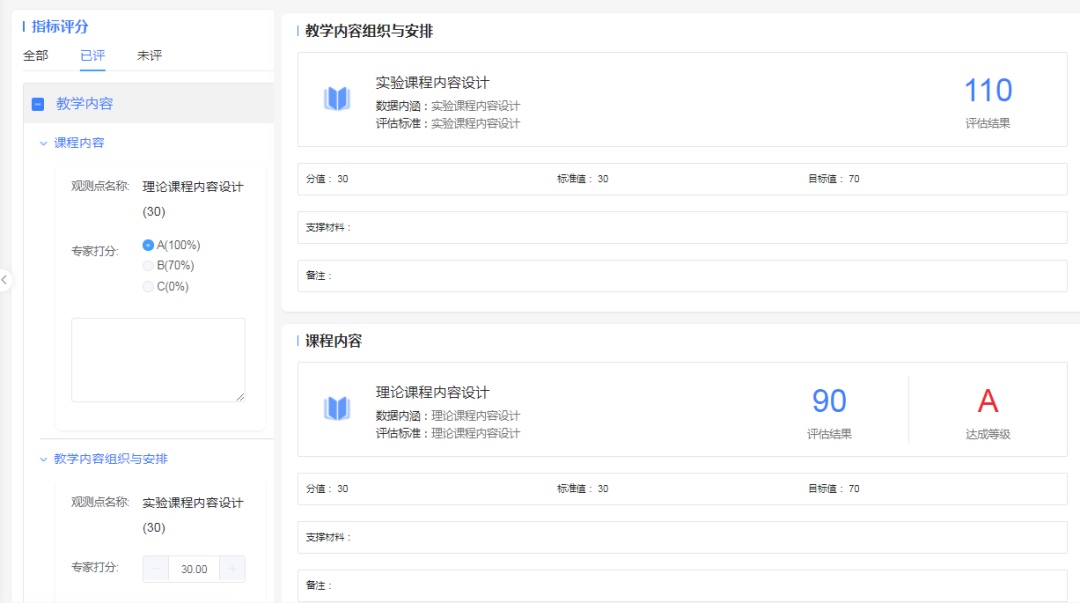Click the 实验课程内容设计 card title
This screenshot has height=603, width=1080.
(x=432, y=83)
